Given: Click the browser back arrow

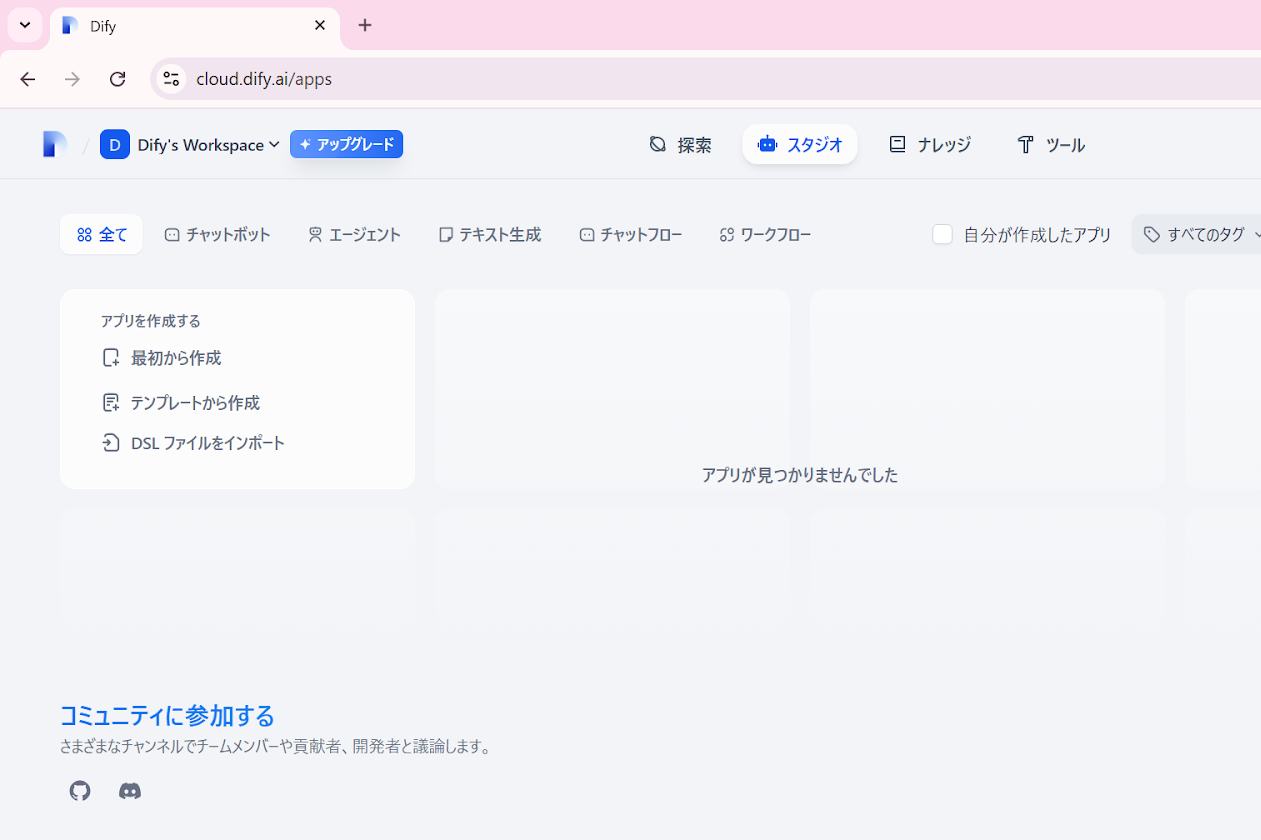Looking at the screenshot, I should (28, 79).
